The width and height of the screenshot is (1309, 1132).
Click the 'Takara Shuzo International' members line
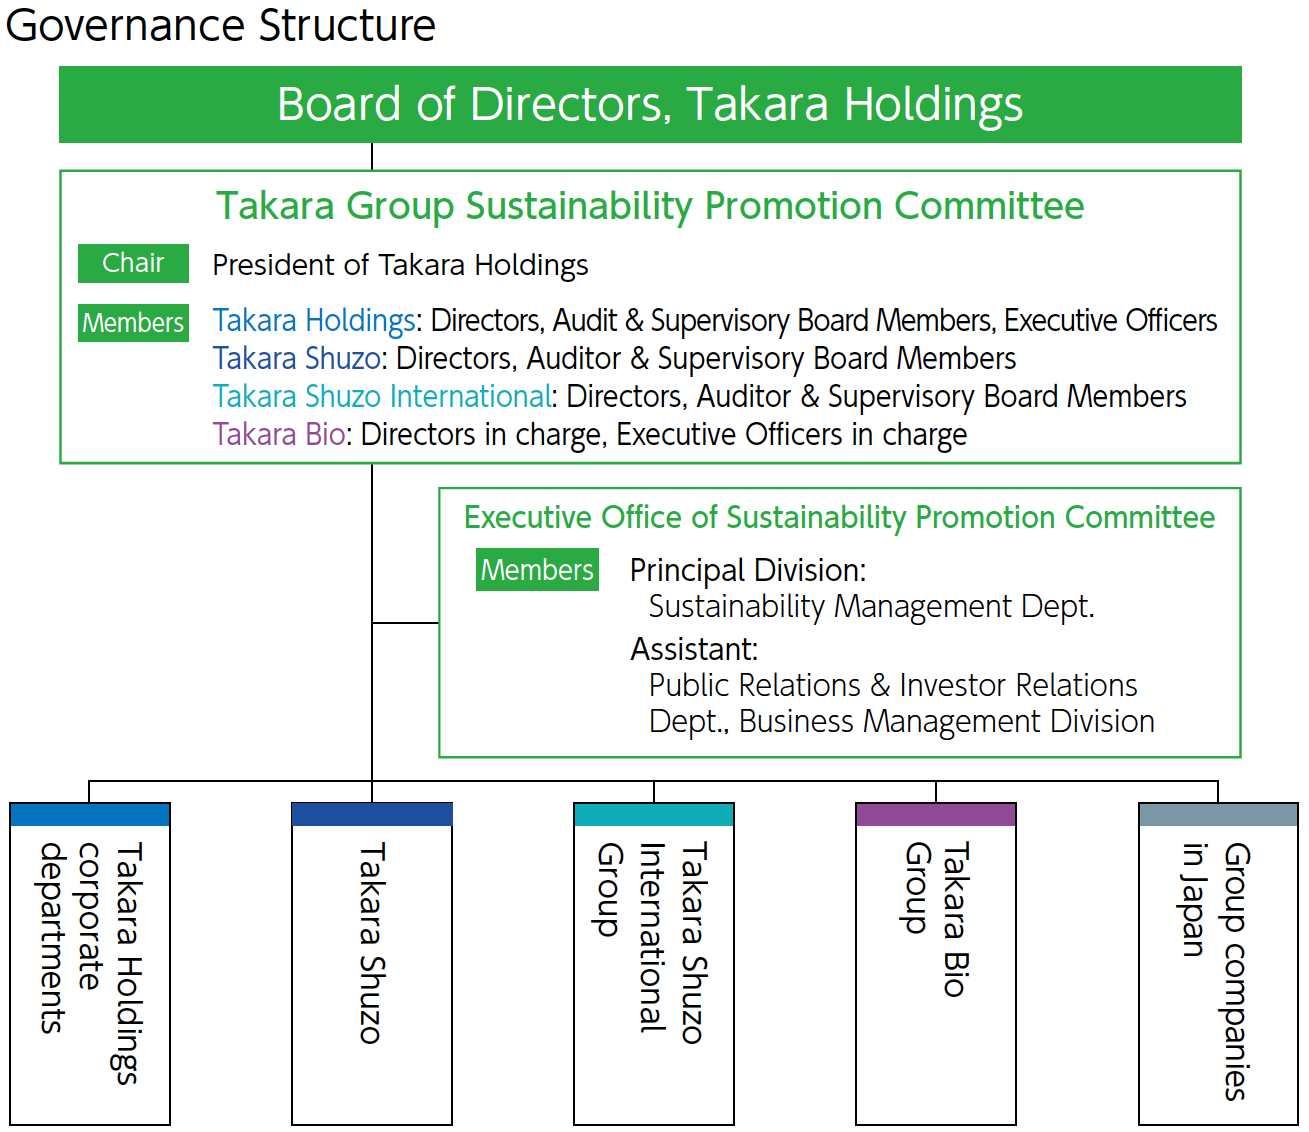click(699, 397)
